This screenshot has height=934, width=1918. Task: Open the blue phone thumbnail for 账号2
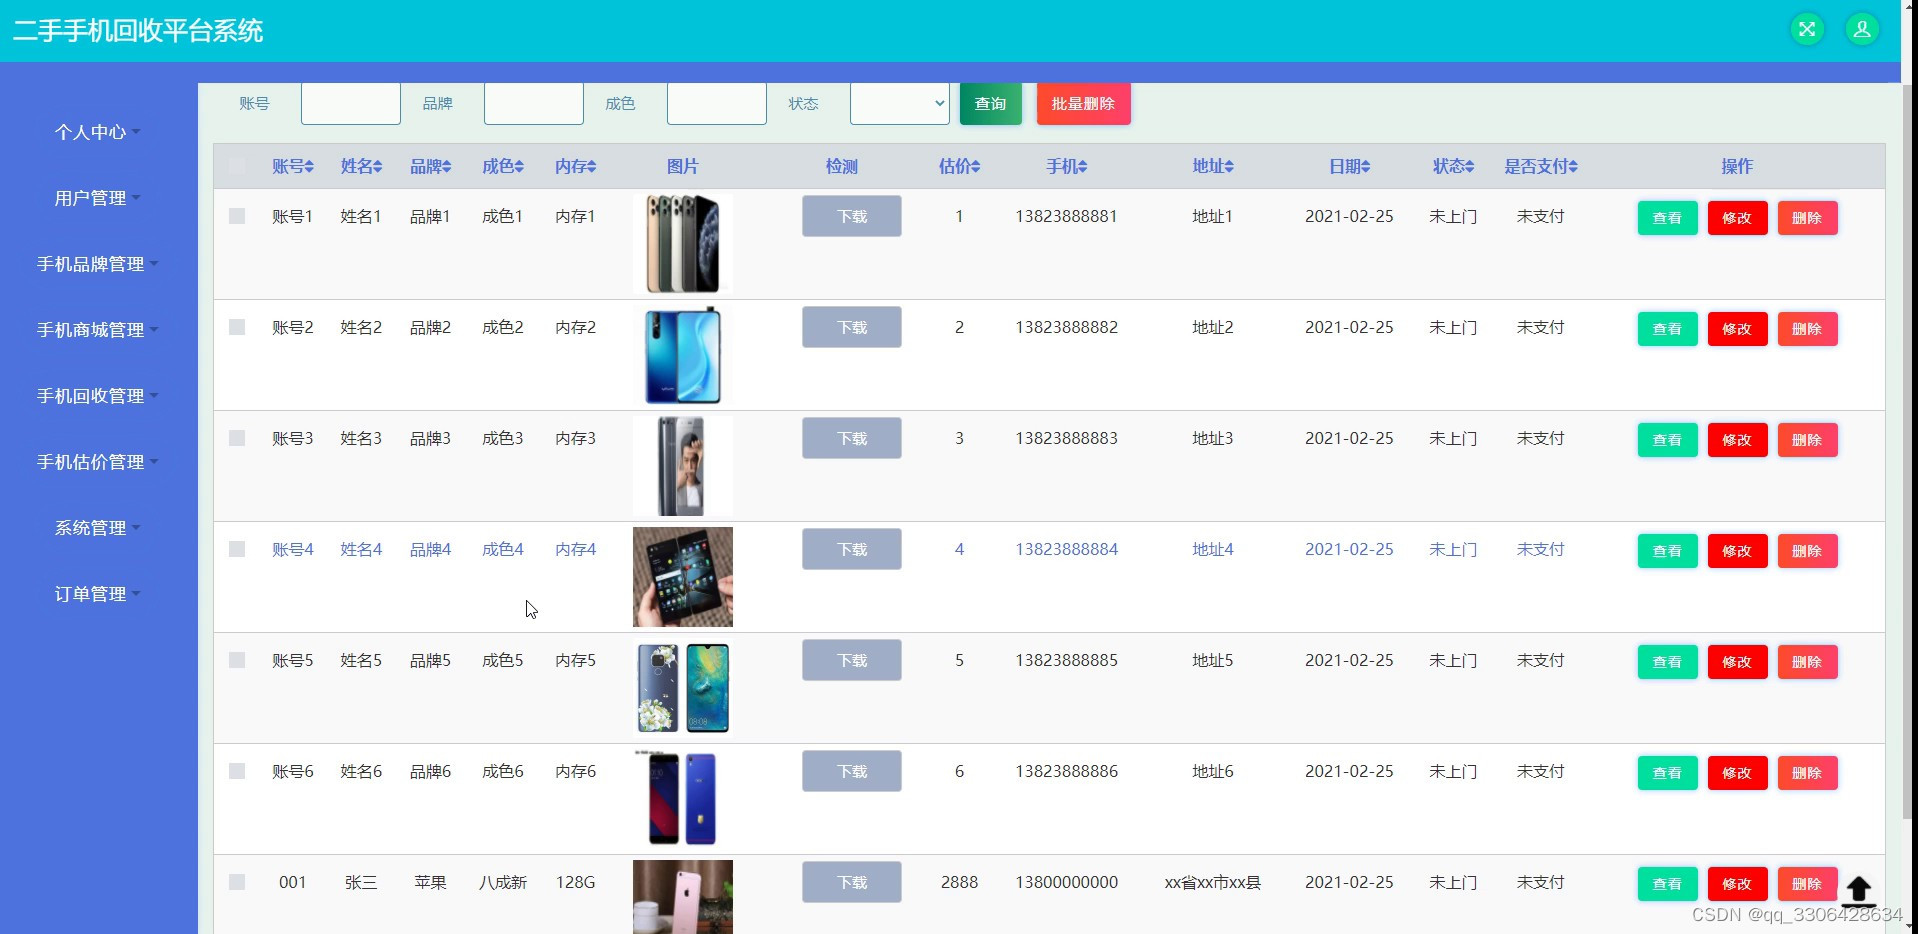(x=683, y=355)
